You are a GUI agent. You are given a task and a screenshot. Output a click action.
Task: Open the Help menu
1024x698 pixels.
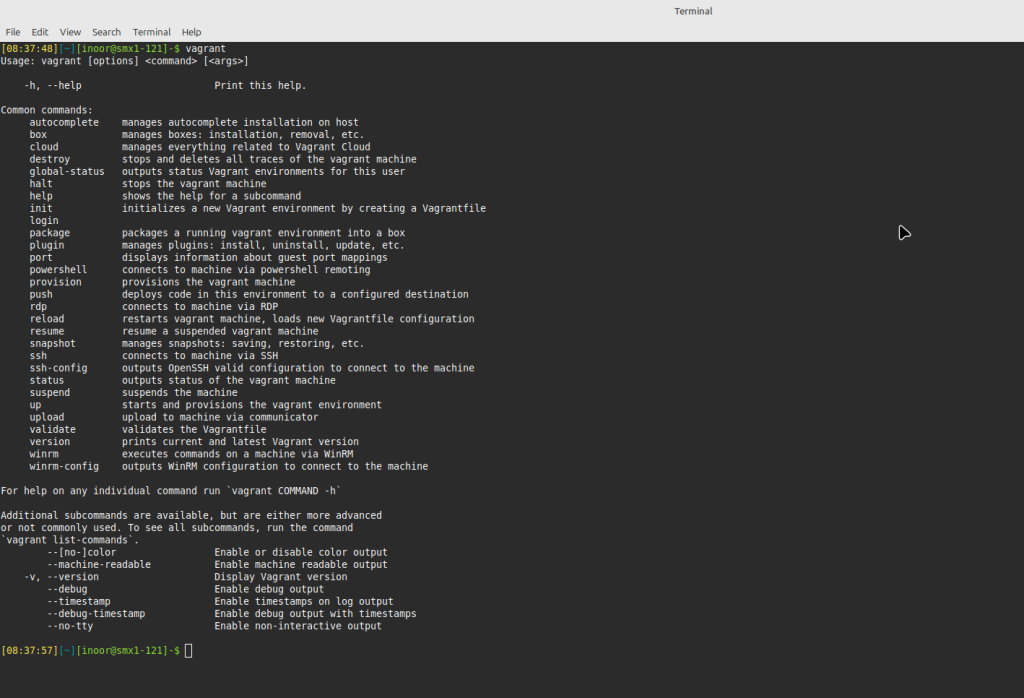[x=191, y=32]
